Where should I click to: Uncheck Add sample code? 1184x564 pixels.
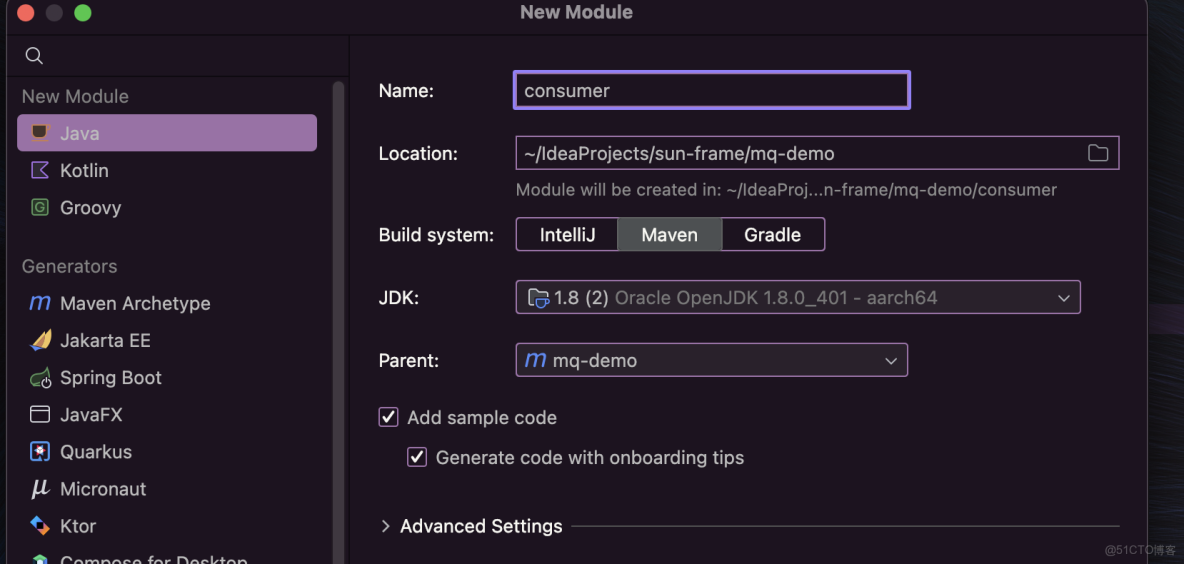[389, 417]
